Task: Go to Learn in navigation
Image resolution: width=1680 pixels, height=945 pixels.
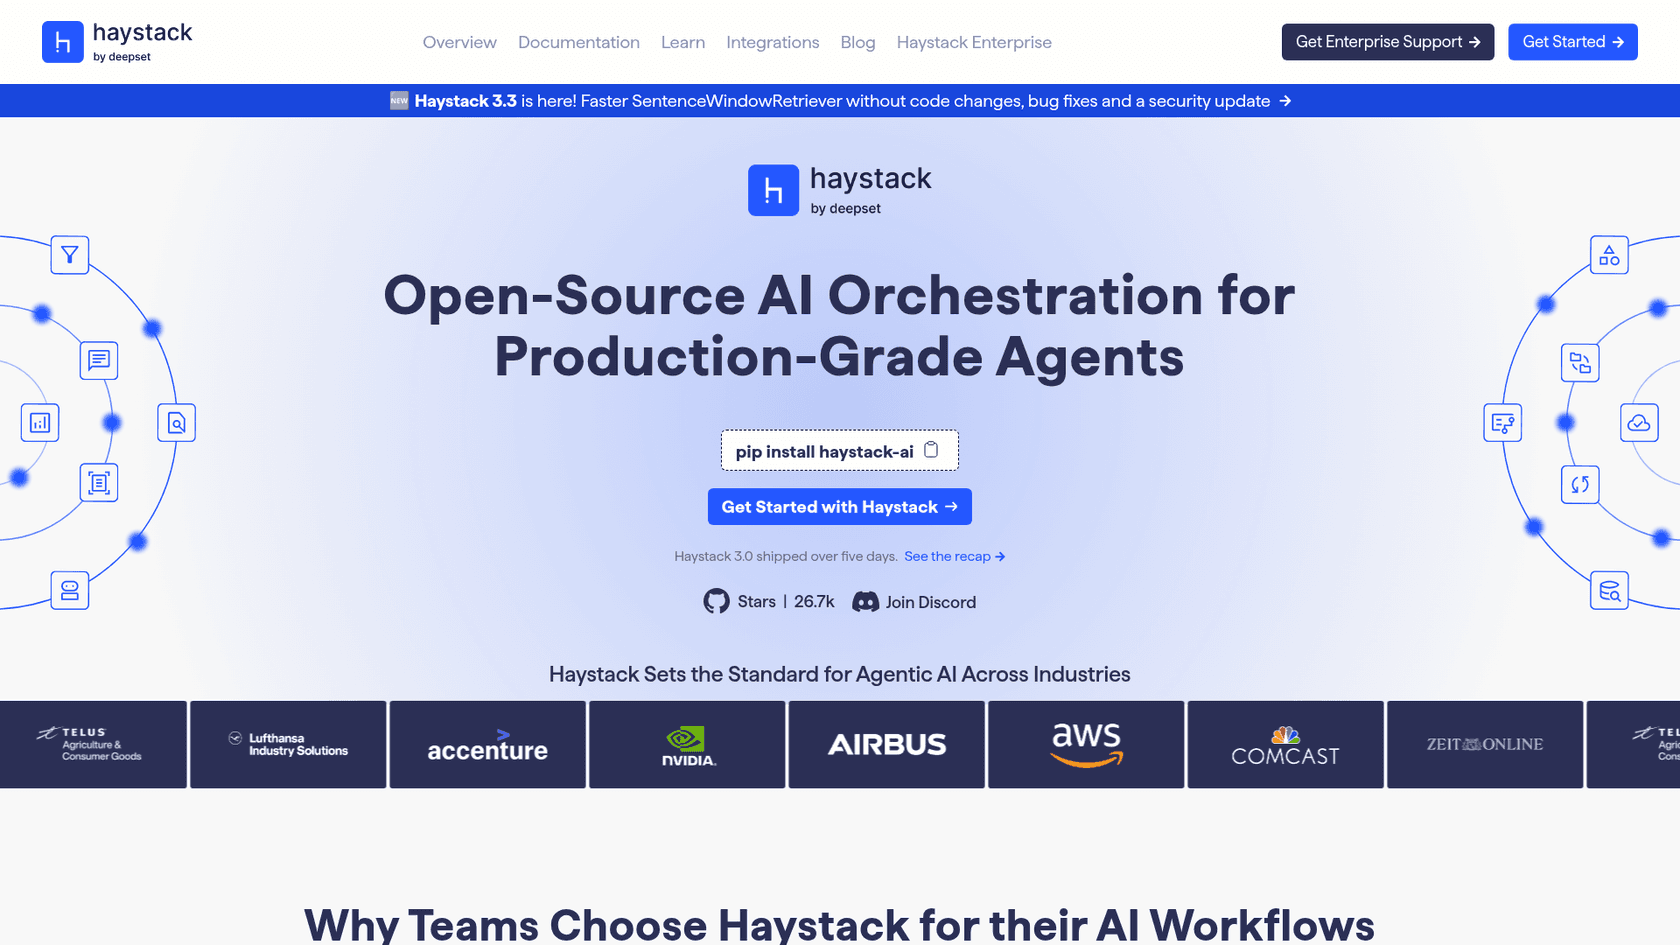Action: [682, 42]
